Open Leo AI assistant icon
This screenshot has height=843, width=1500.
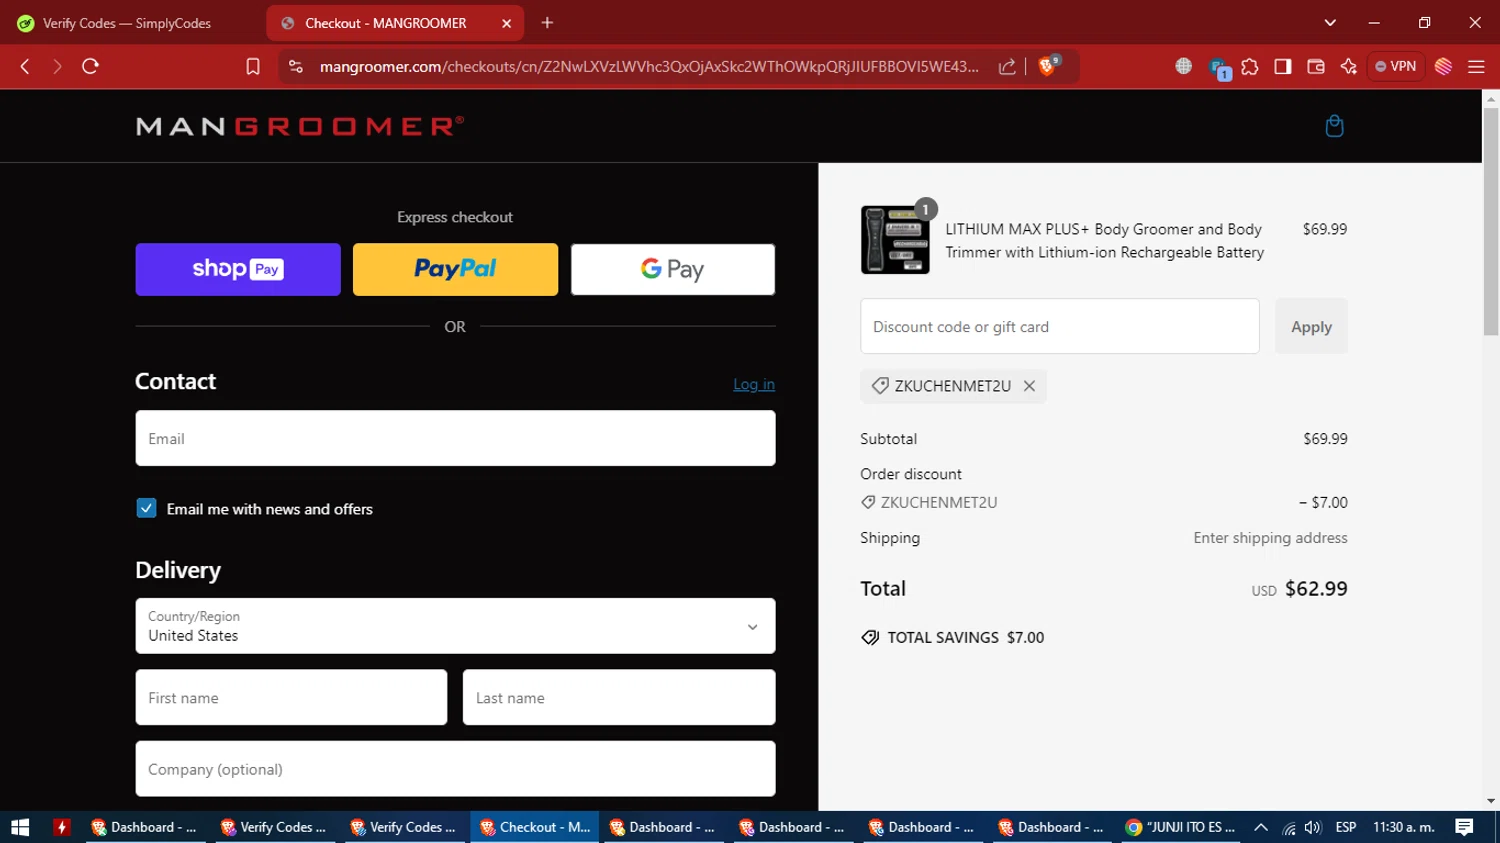1349,66
